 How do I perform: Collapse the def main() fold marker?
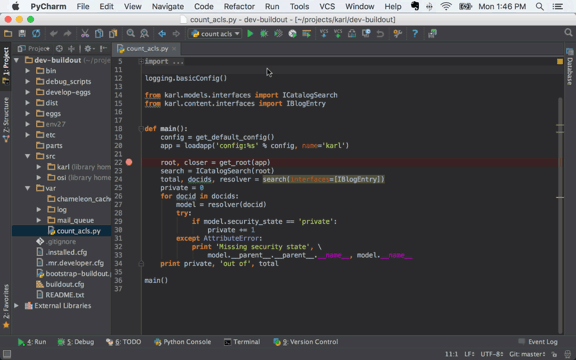point(141,129)
